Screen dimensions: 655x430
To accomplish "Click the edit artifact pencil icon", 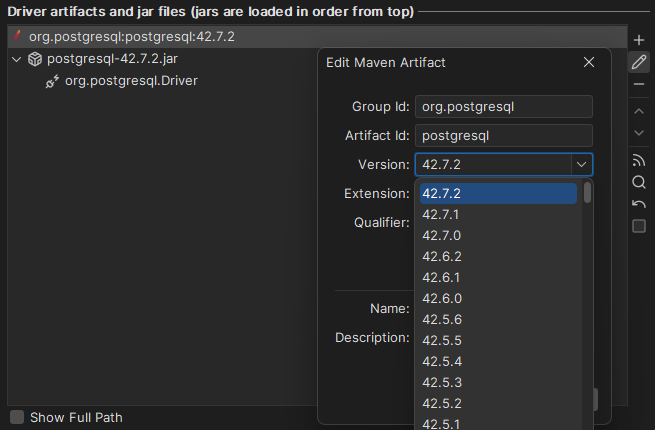I will point(639,62).
